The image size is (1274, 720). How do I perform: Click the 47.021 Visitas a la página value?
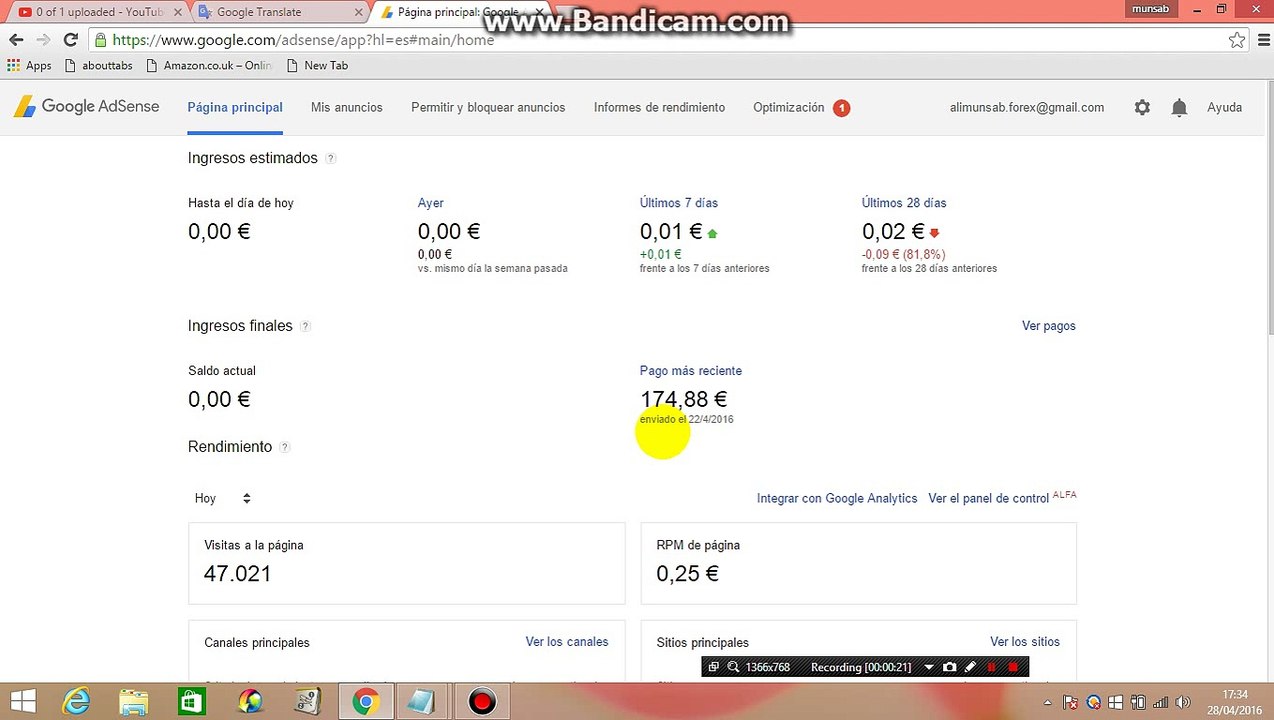[237, 574]
